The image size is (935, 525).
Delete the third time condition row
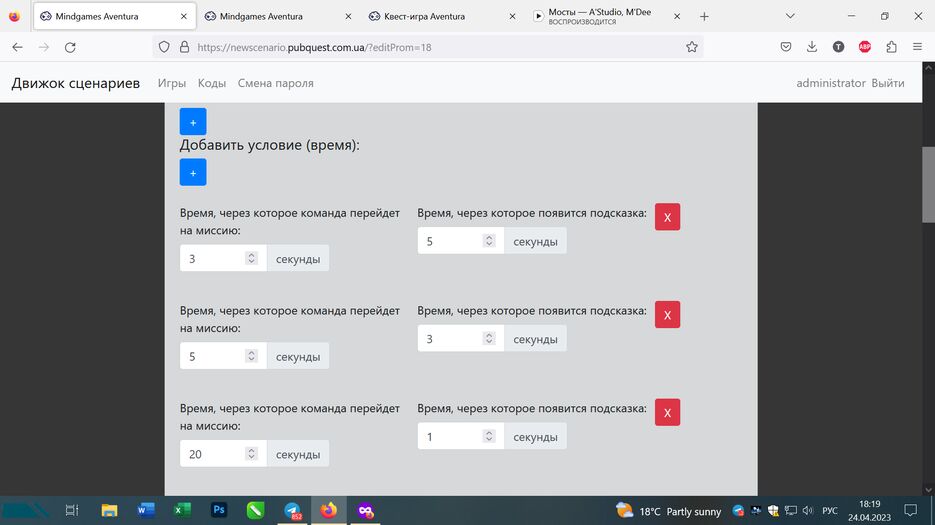[667, 412]
